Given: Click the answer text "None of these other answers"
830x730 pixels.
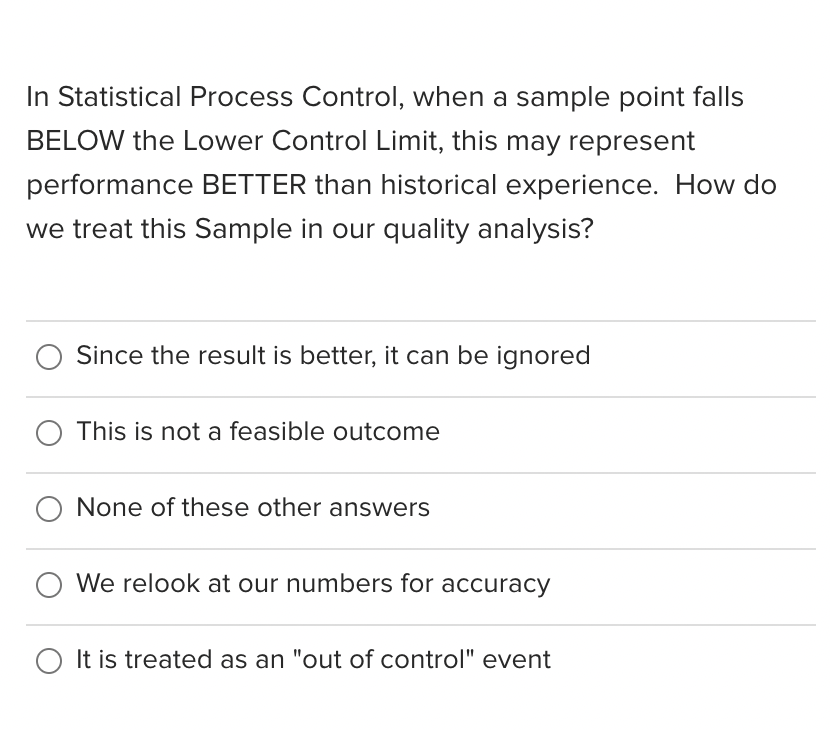Looking at the screenshot, I should tap(252, 509).
